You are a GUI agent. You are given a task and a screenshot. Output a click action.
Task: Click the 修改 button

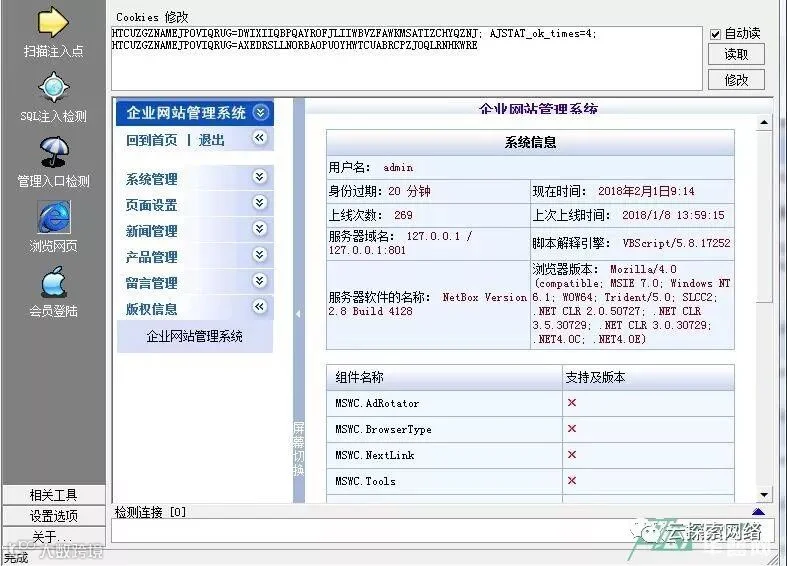[736, 80]
